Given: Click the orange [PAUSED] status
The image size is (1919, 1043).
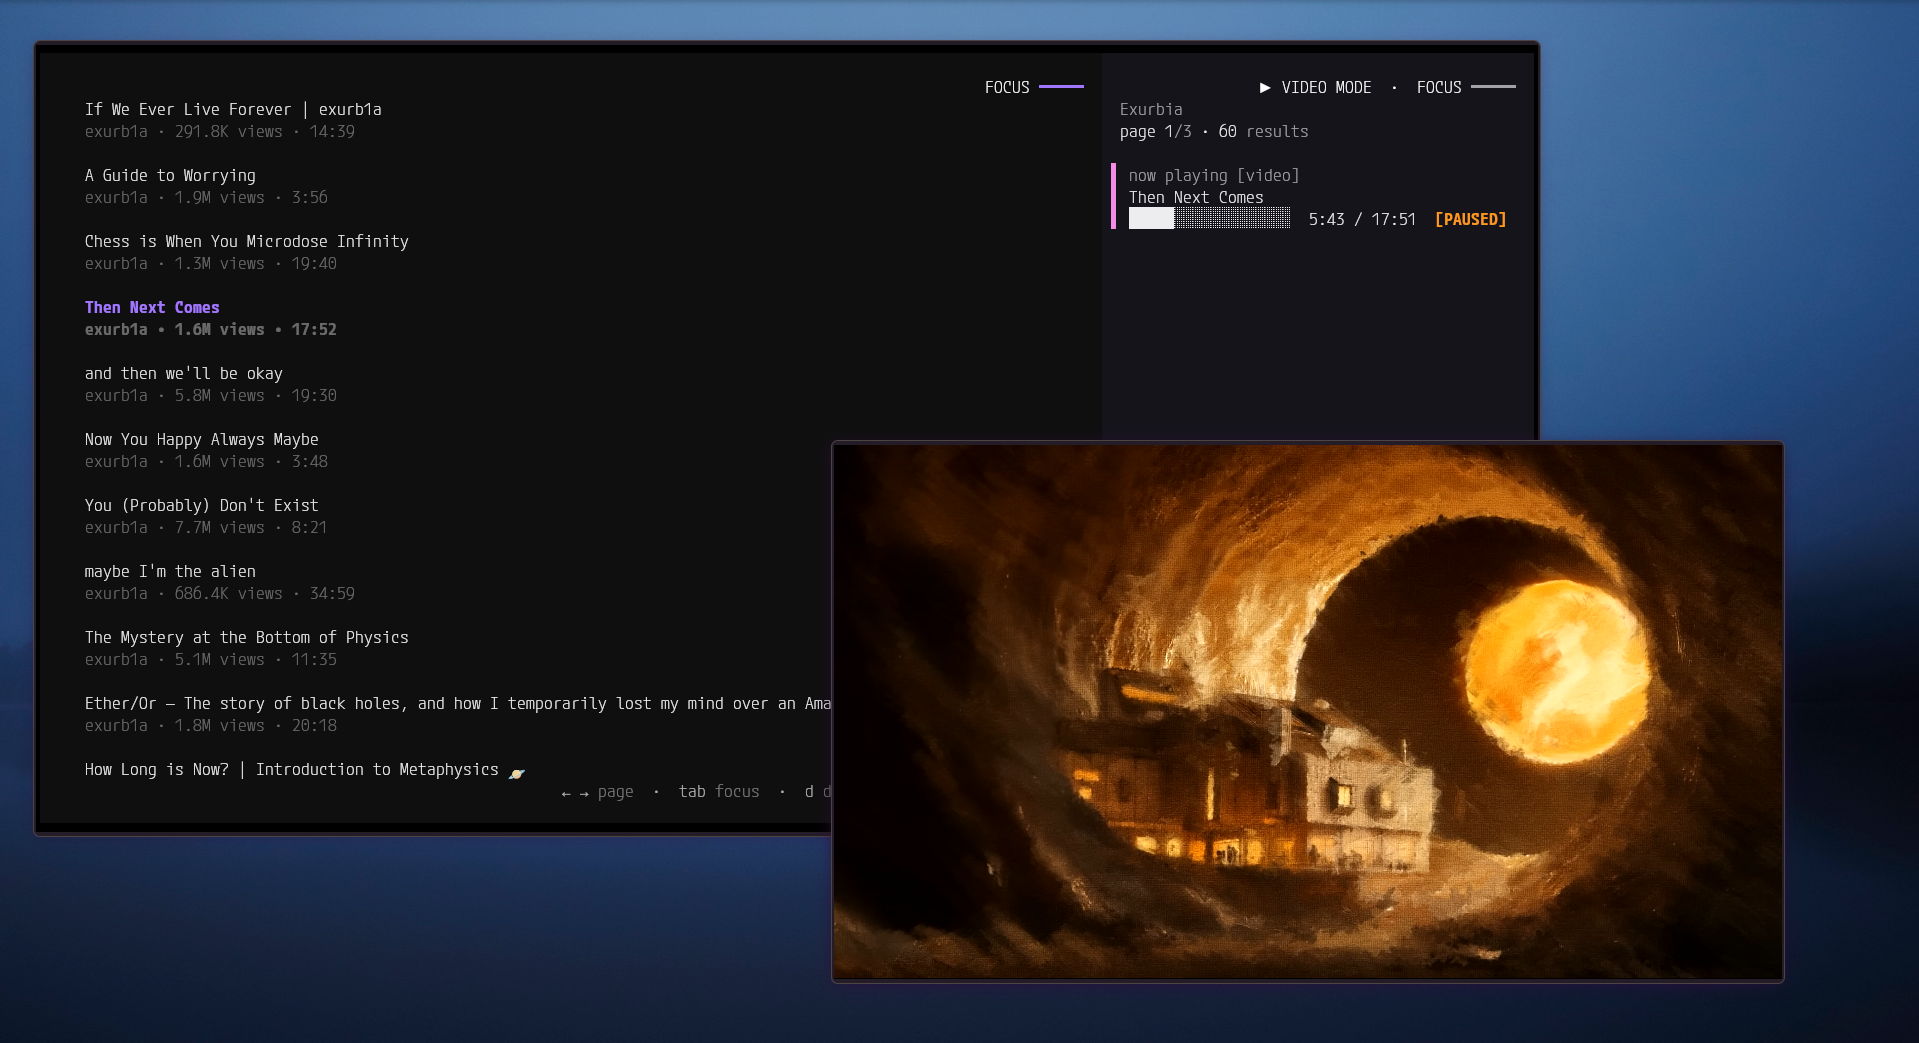Looking at the screenshot, I should coord(1470,220).
